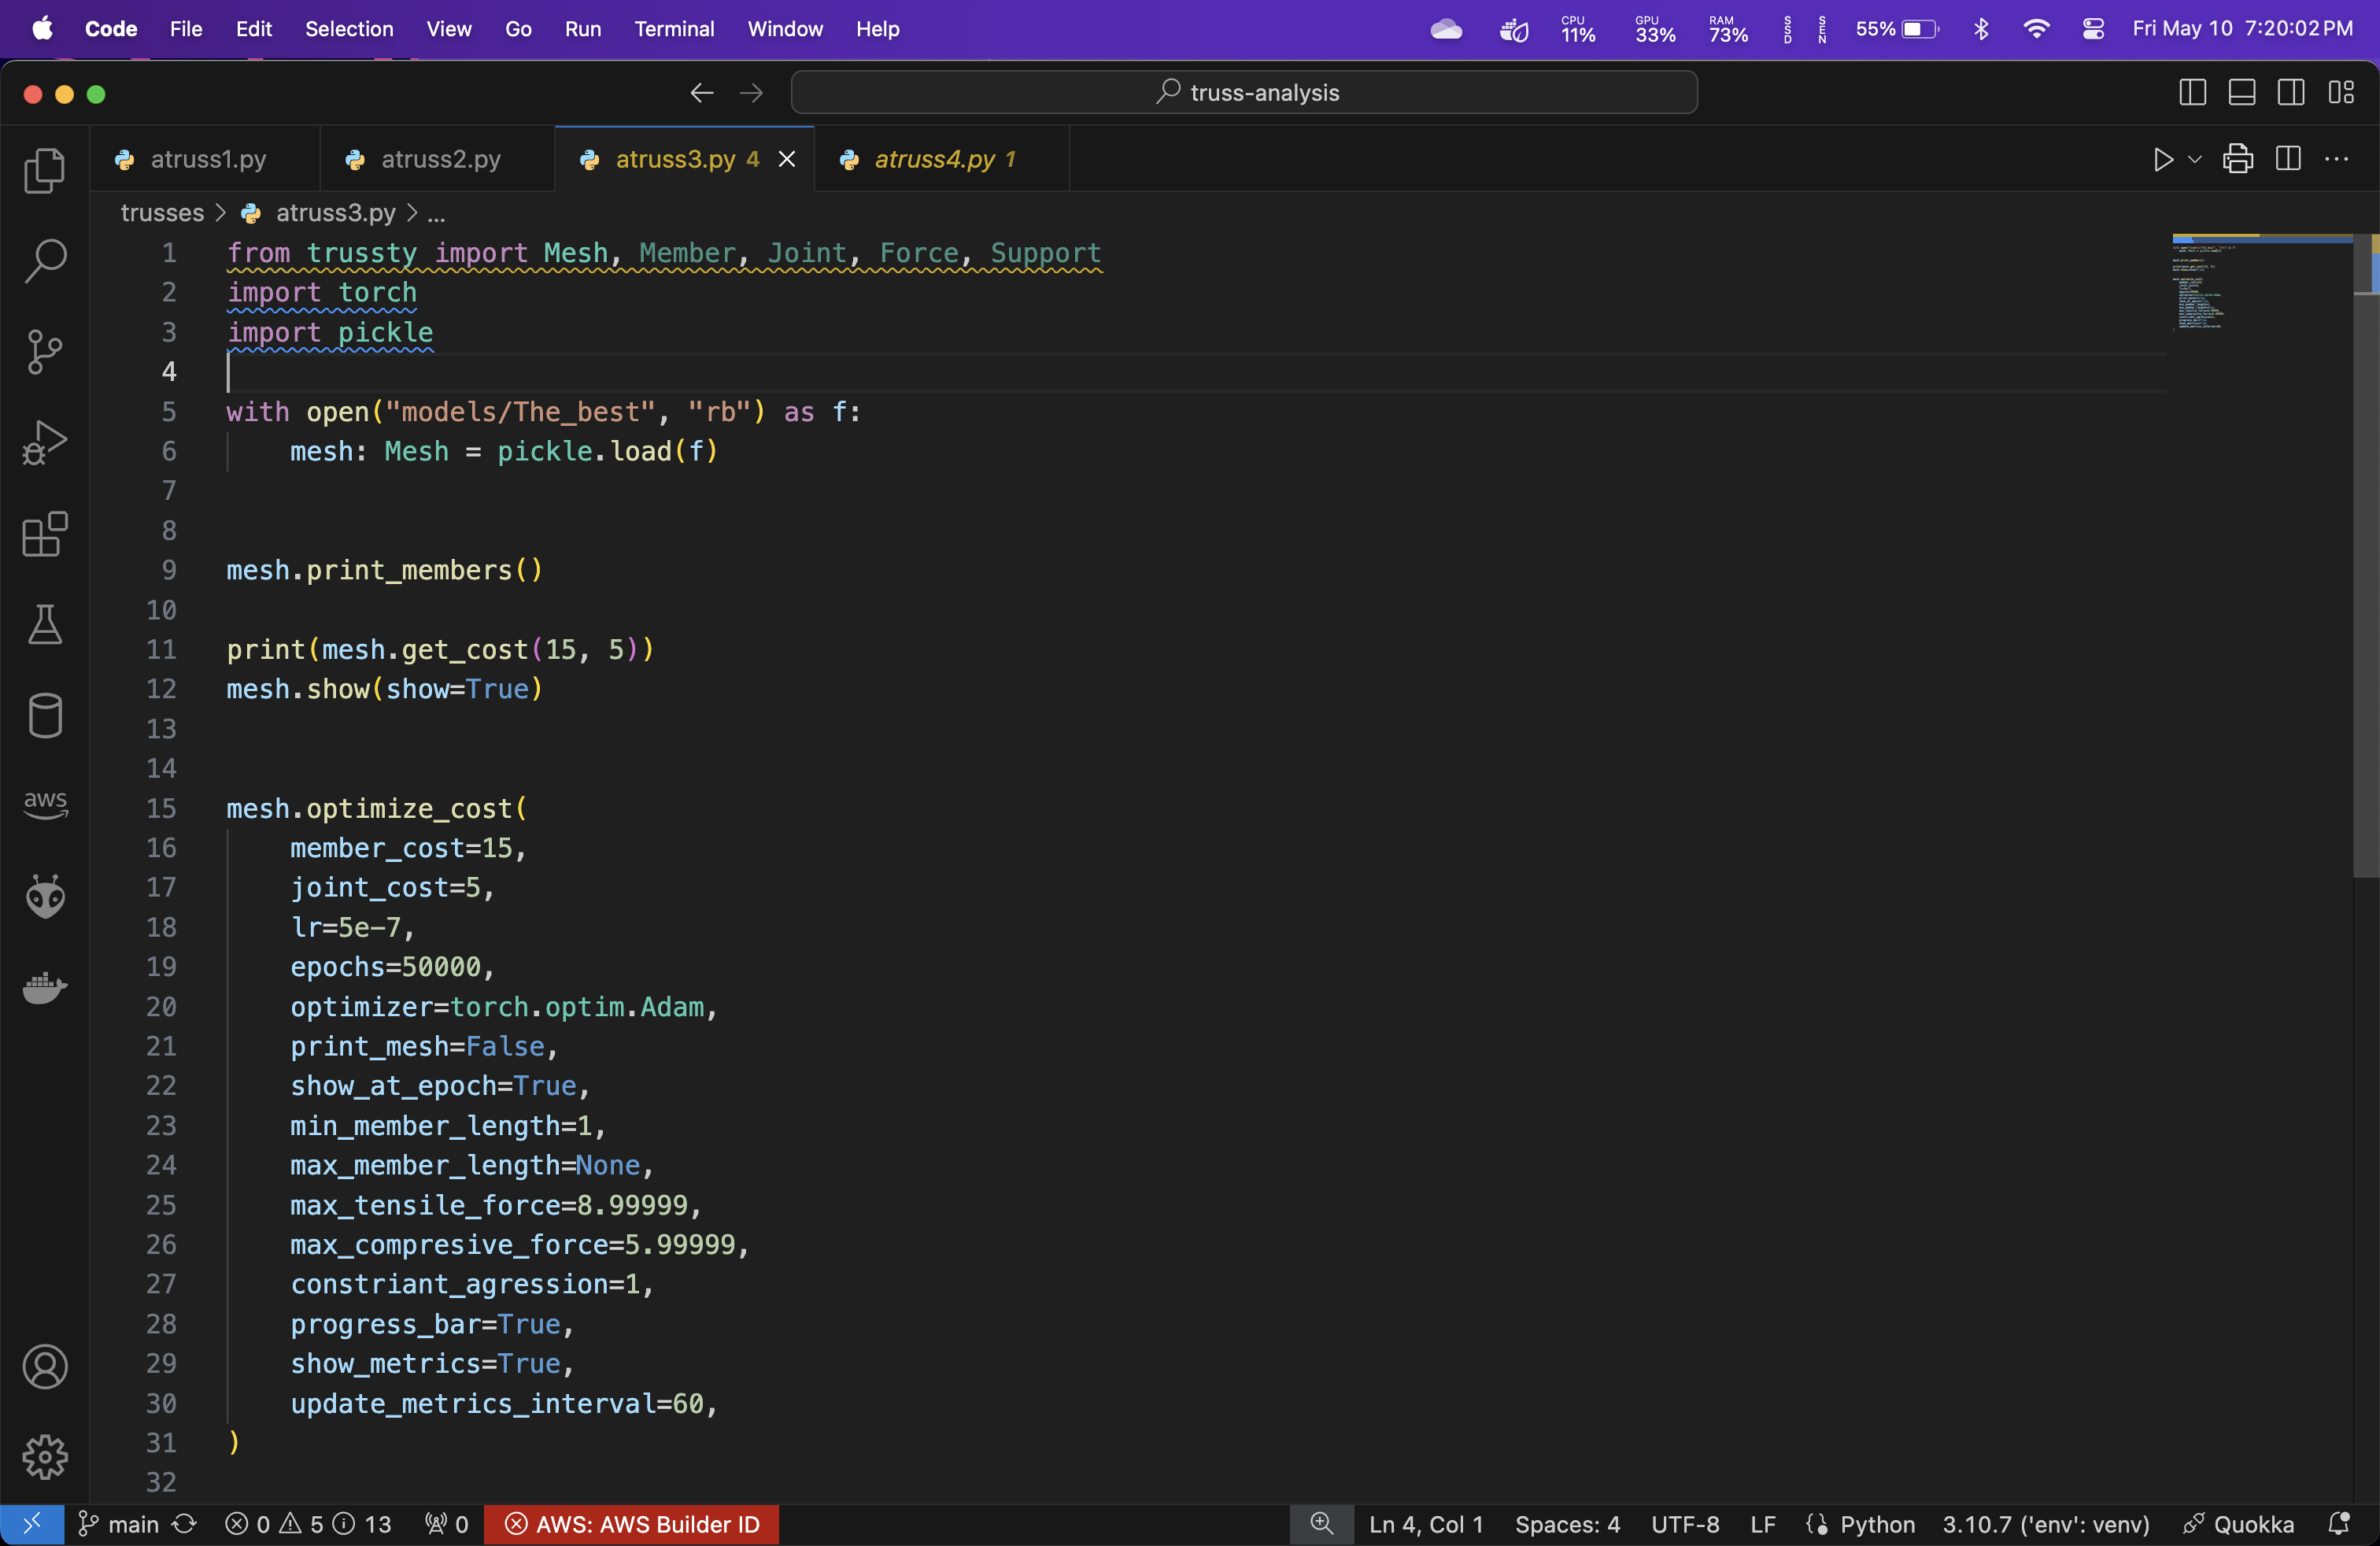Click the print icon in editor toolbar
The height and width of the screenshot is (1546, 2380).
pos(2238,159)
